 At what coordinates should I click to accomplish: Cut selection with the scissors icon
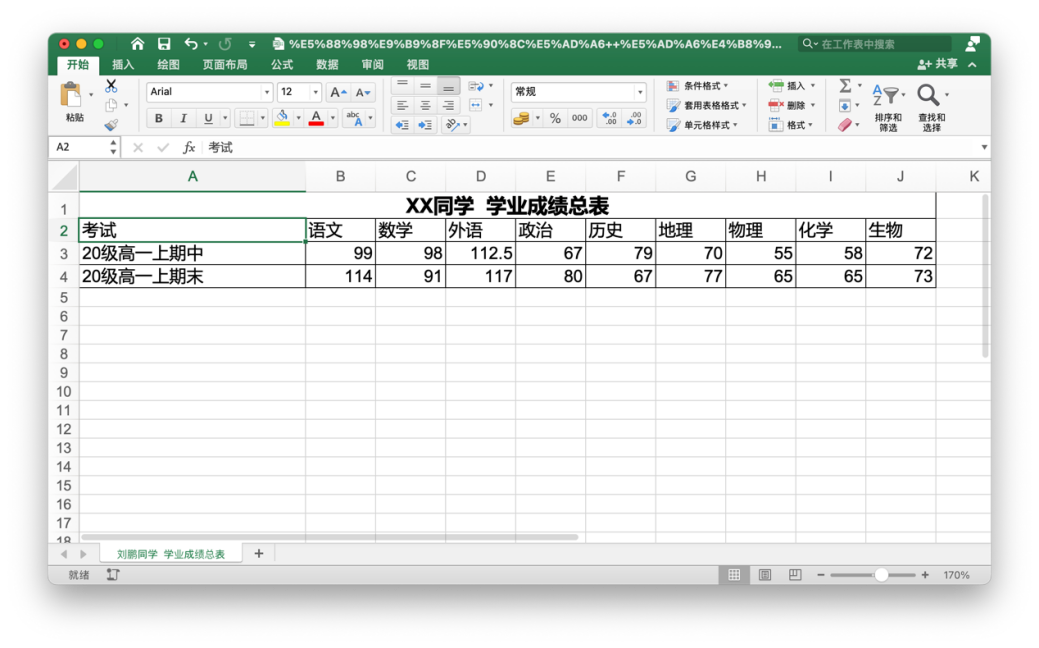pos(111,86)
